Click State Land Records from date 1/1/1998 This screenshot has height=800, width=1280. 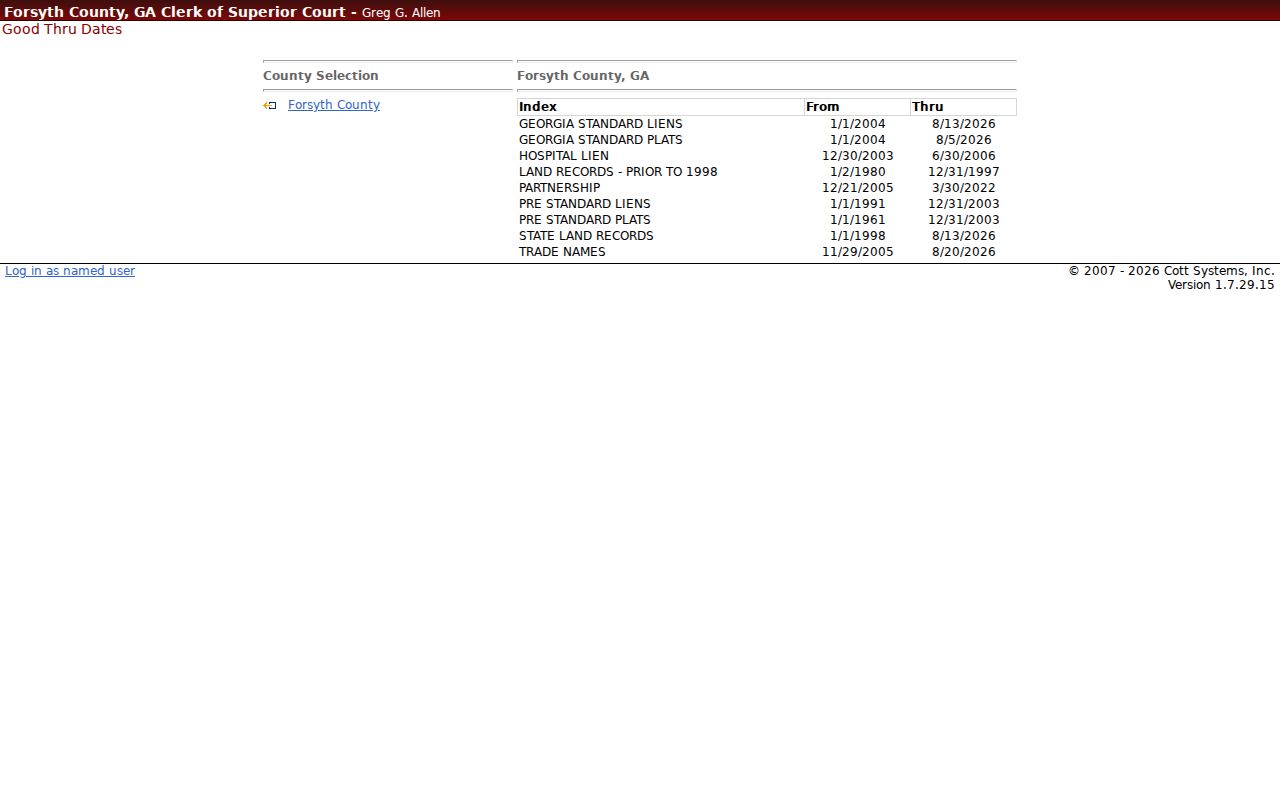[x=858, y=236]
